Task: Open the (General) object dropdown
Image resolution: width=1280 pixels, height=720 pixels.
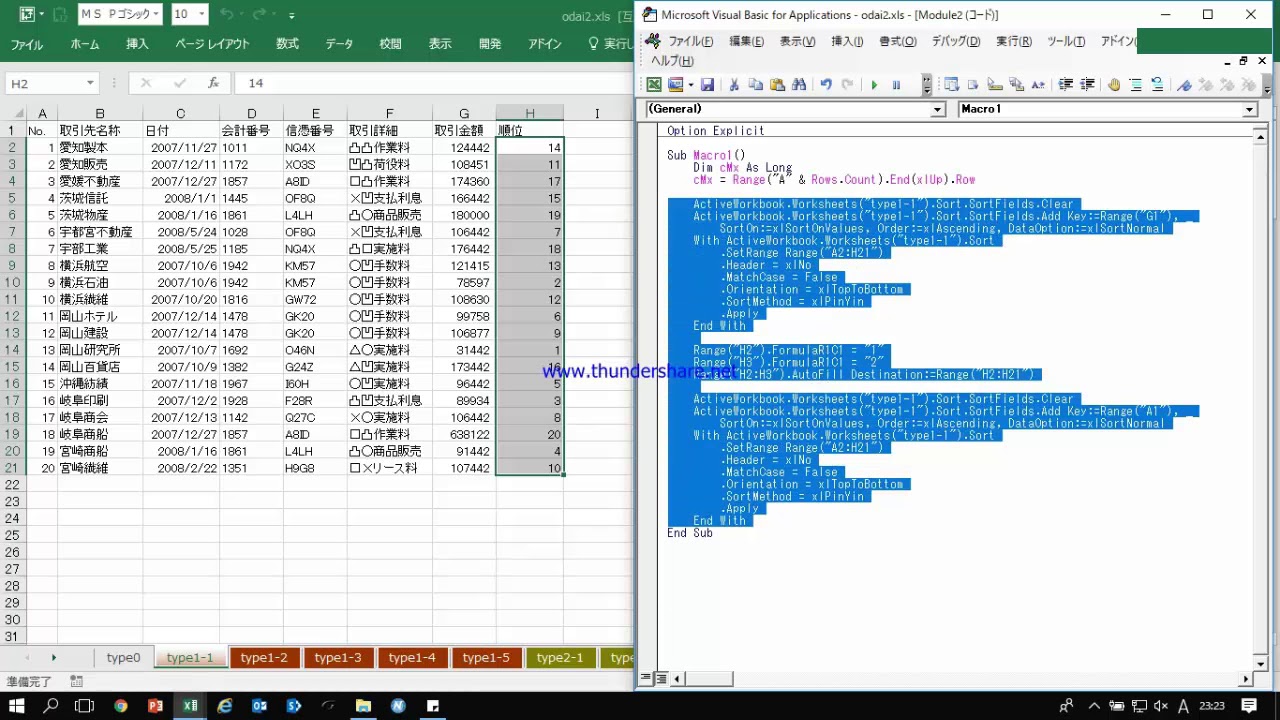Action: [937, 109]
